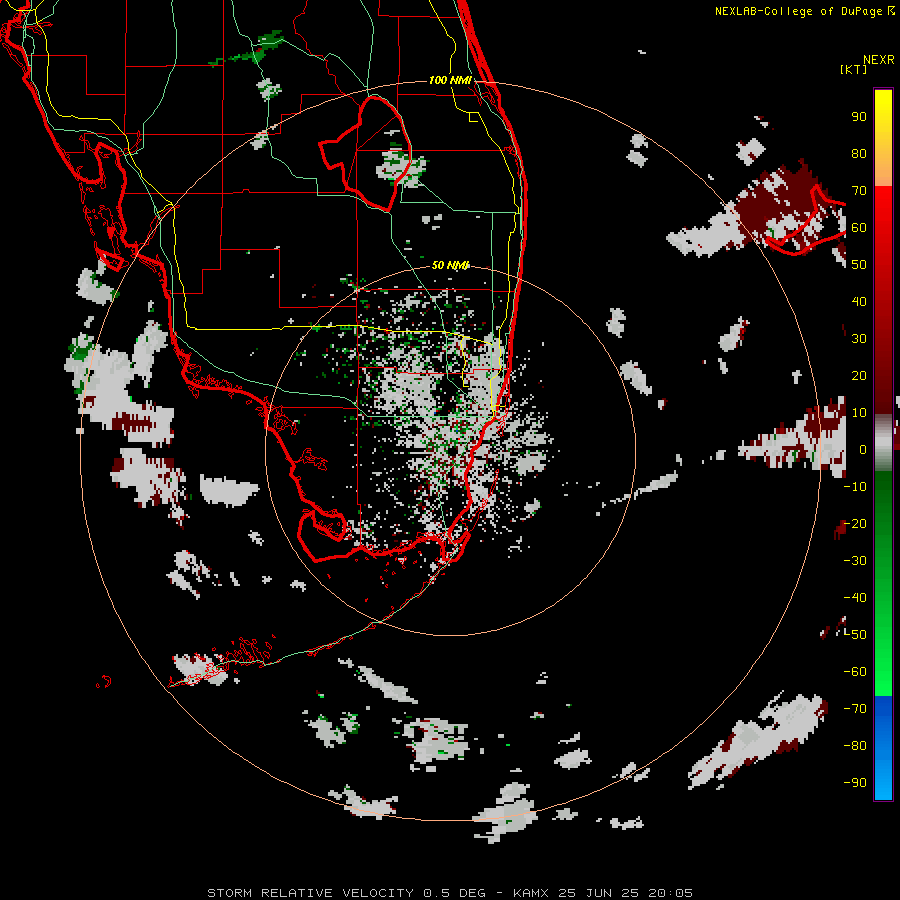Click the positive 10 value on velocity scale
Viewport: 900px width, 900px height.
(859, 413)
